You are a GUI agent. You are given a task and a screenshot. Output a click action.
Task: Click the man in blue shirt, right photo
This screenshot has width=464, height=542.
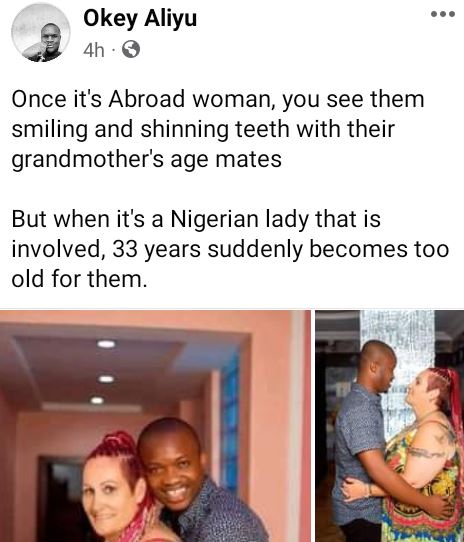point(363,439)
